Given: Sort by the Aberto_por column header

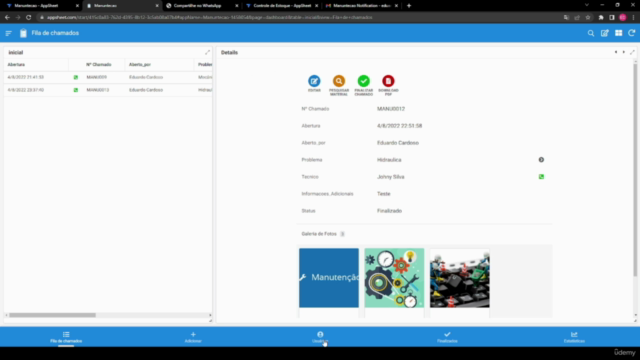Looking at the screenshot, I should point(140,64).
